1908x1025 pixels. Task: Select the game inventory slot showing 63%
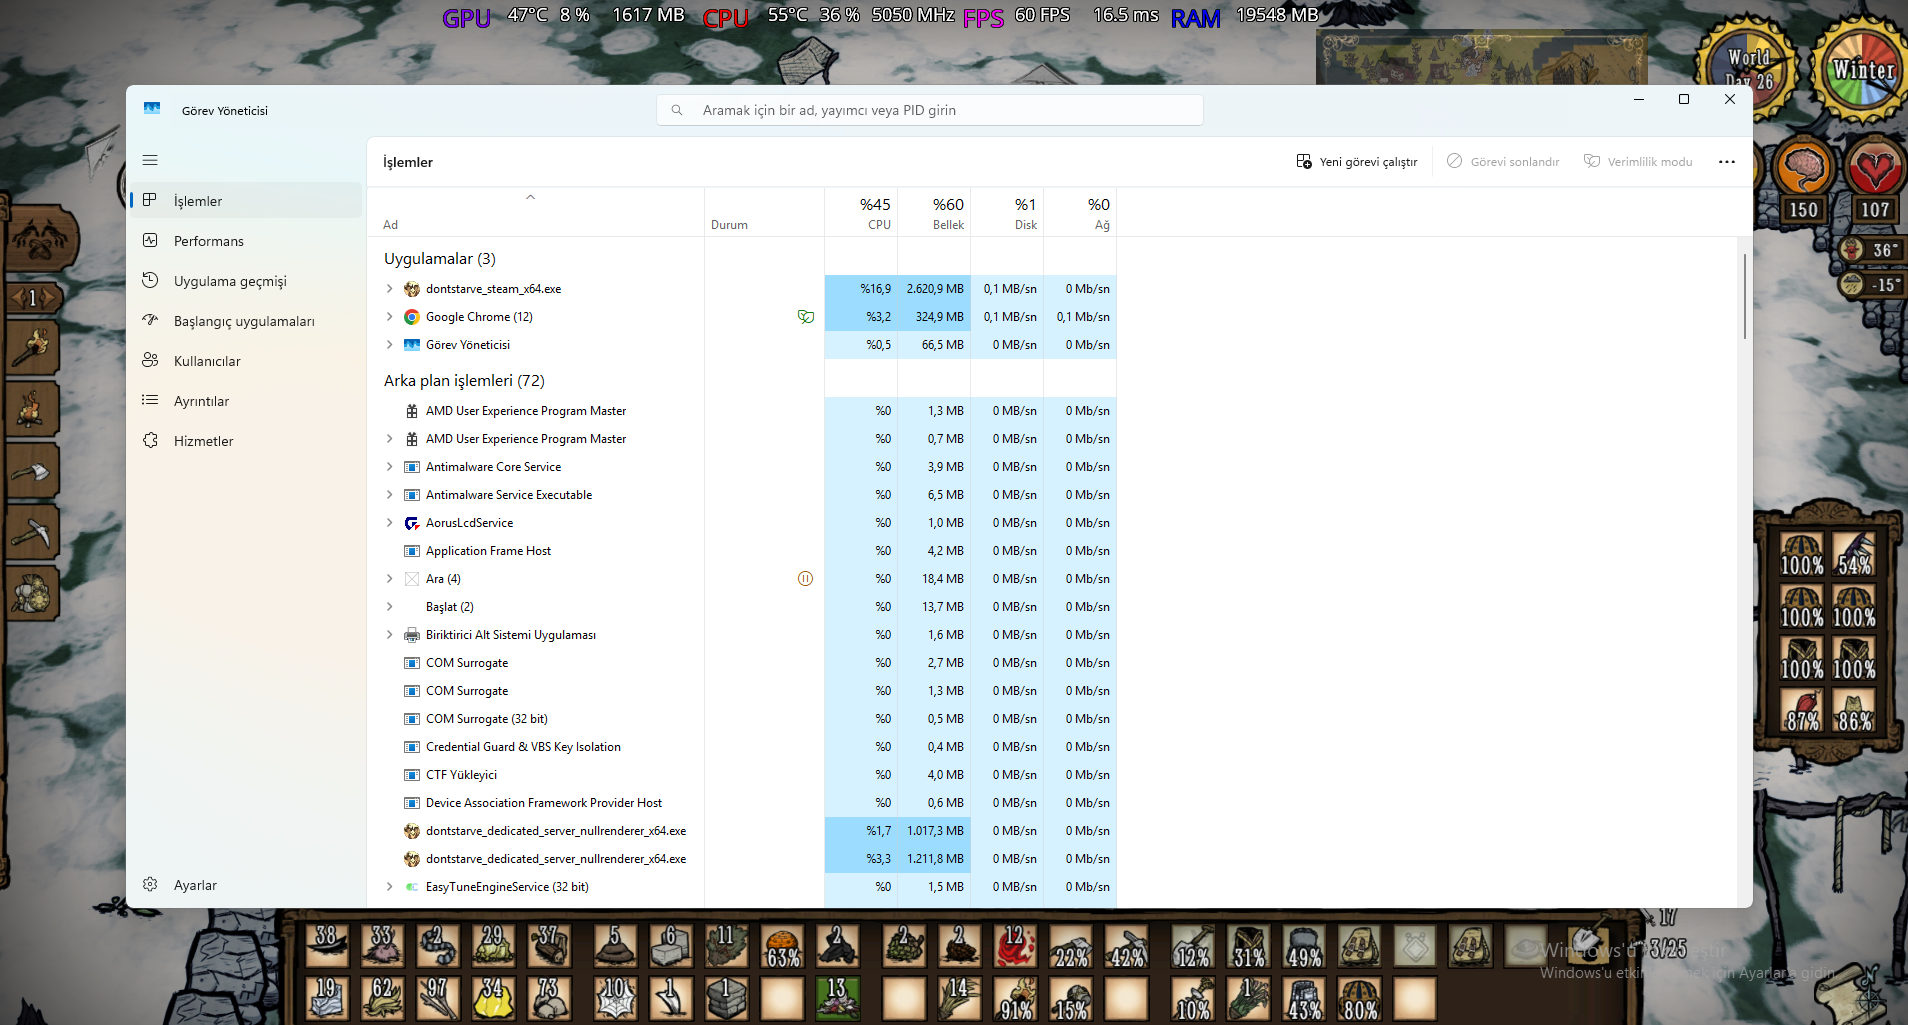click(782, 945)
